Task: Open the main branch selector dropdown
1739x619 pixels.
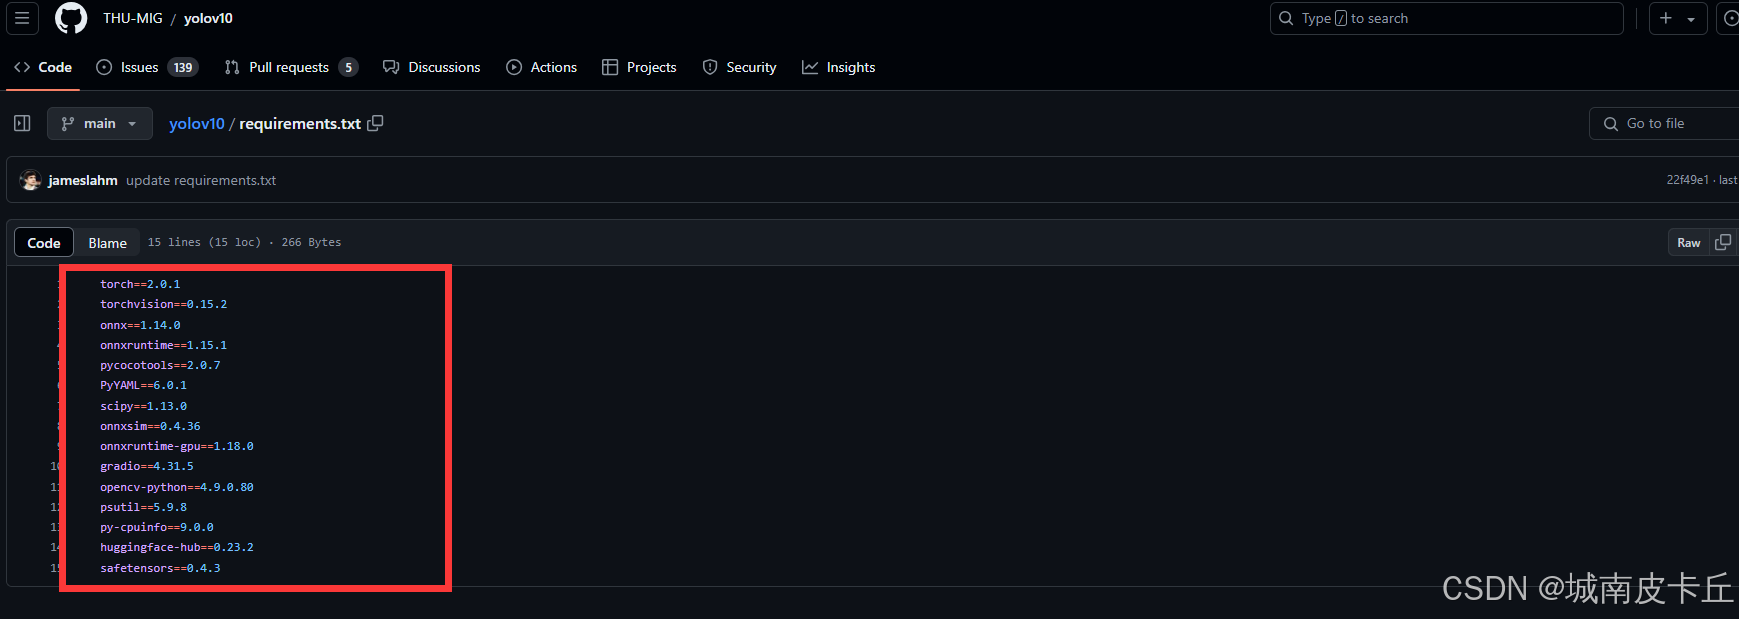Action: coord(100,123)
